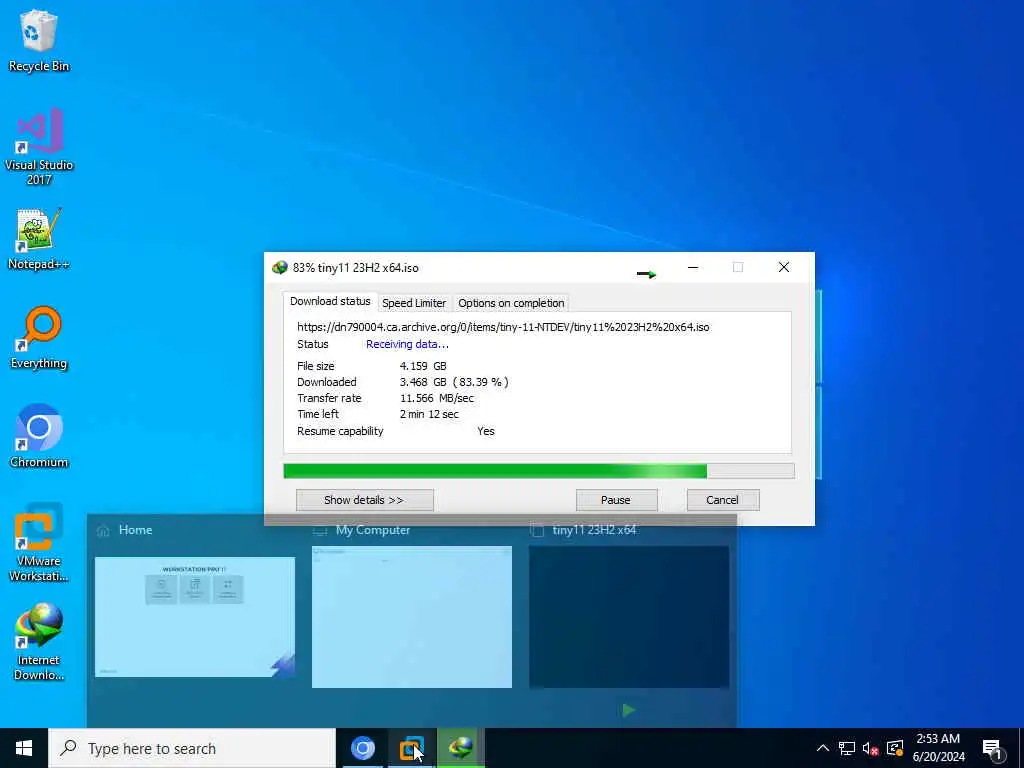Click the 3.468 GB downloaded value

[x=454, y=382]
